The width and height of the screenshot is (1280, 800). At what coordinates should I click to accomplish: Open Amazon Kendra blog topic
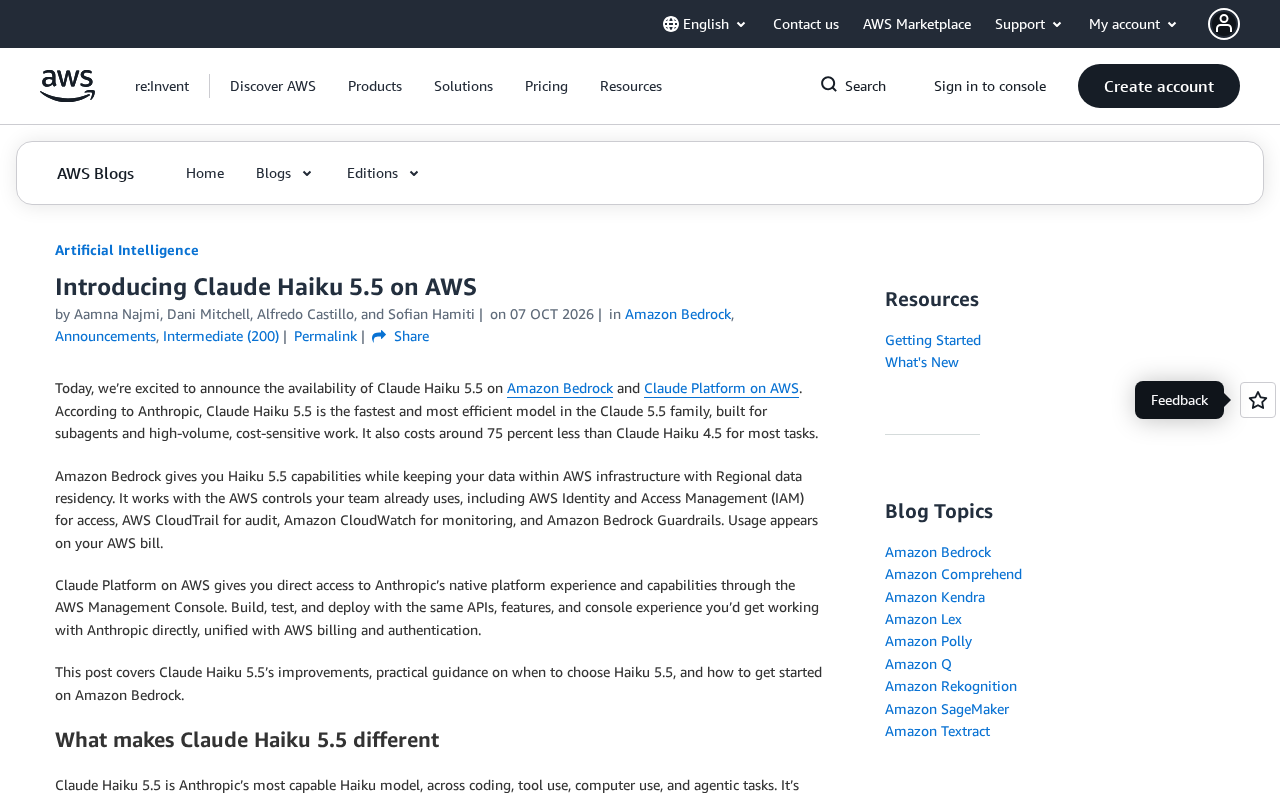[x=935, y=597]
